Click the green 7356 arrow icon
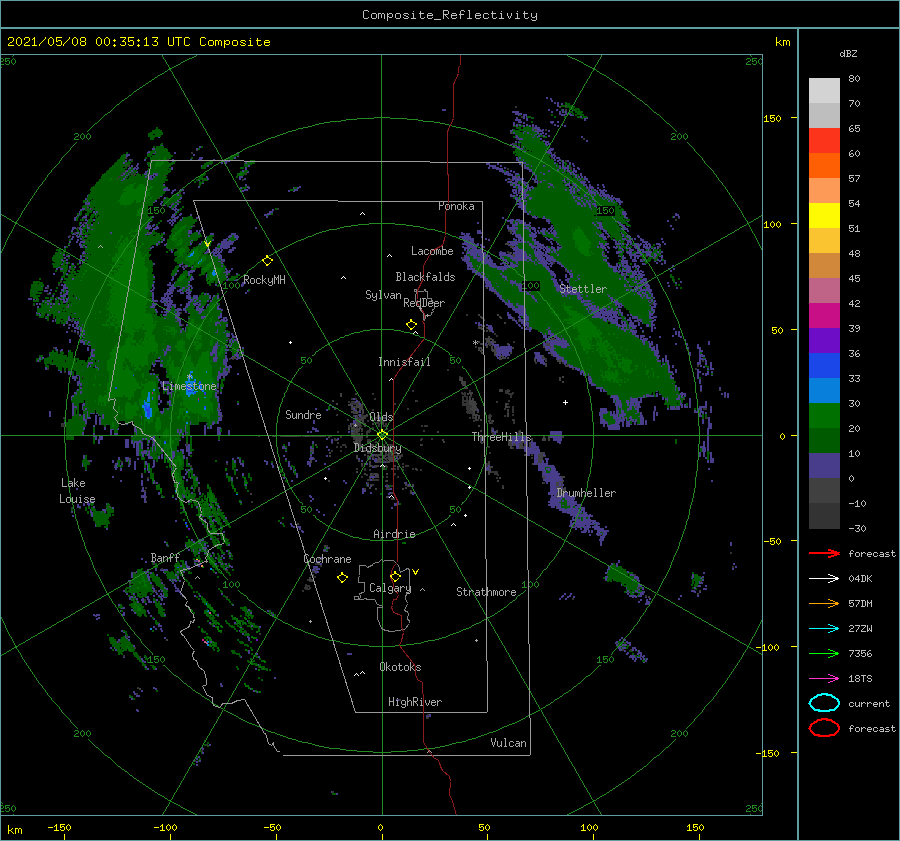 [824, 653]
